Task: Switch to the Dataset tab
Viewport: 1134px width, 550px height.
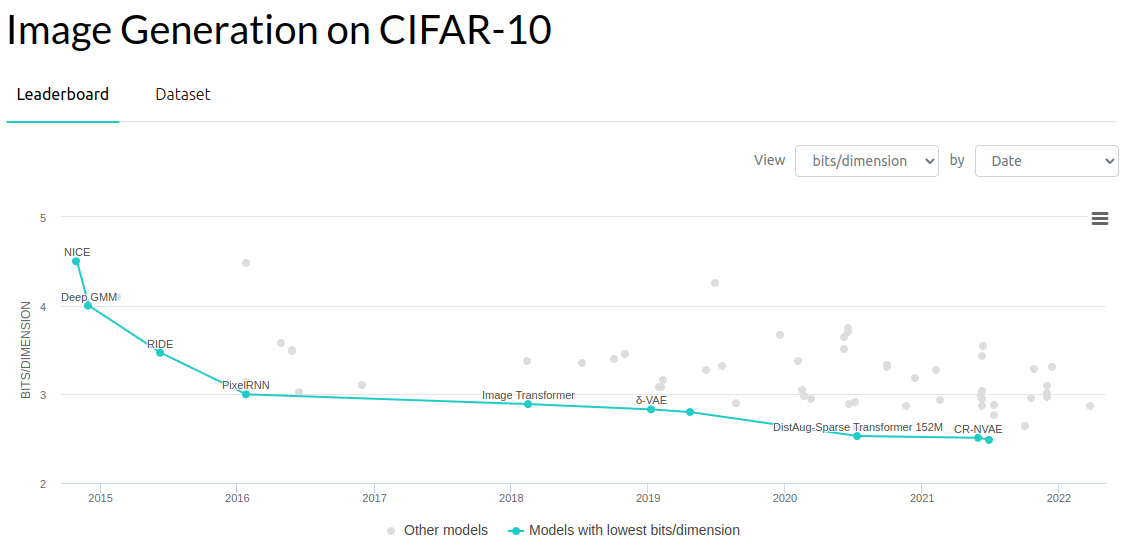Action: coord(183,94)
